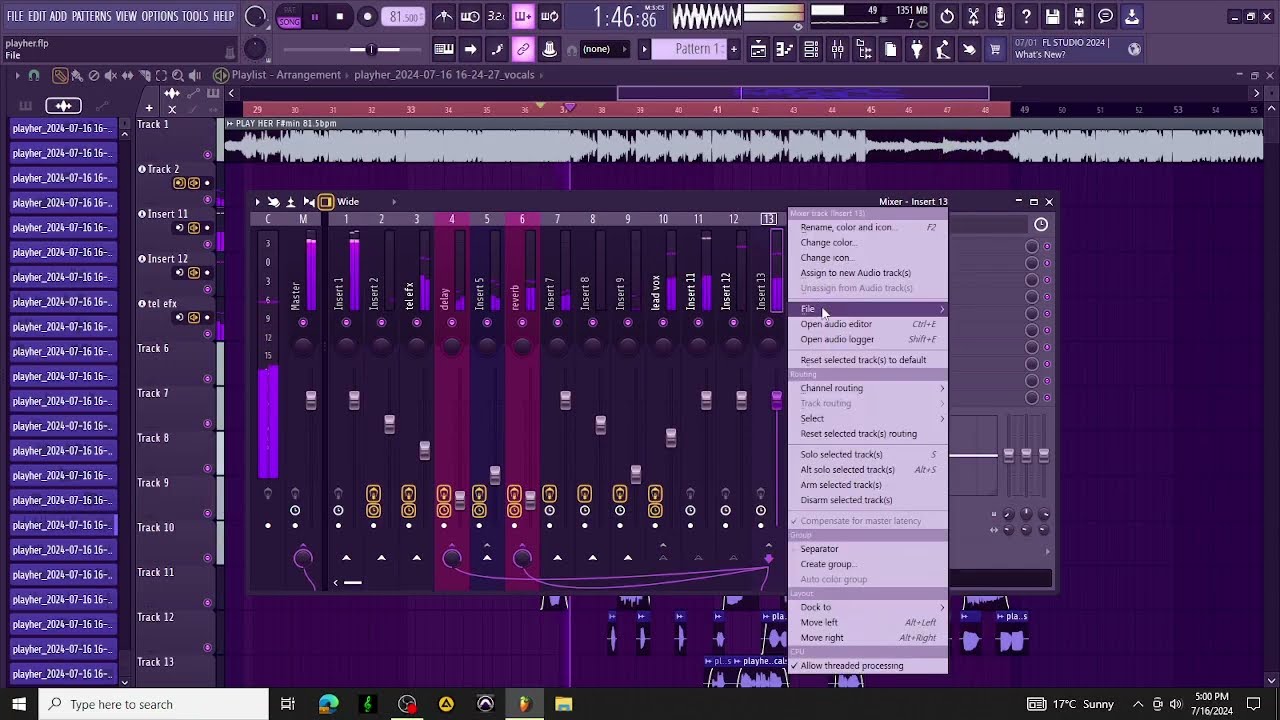
Task: Expand the Dock to submenu
Action: pyautogui.click(x=867, y=607)
